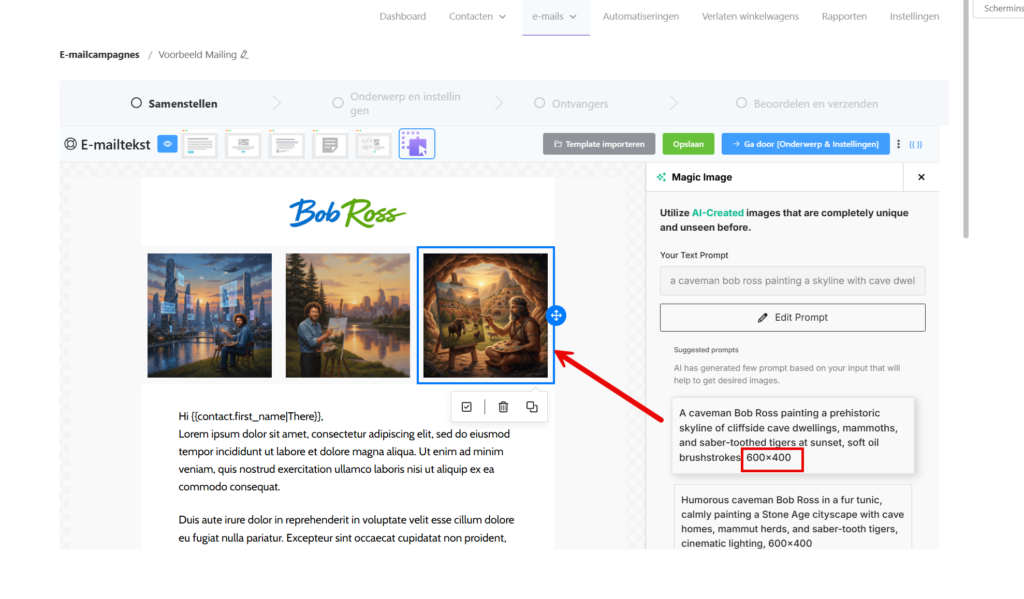This screenshot has width=1024, height=599.
Task: Click the select checkbox icon below image
Action: pyautogui.click(x=466, y=407)
